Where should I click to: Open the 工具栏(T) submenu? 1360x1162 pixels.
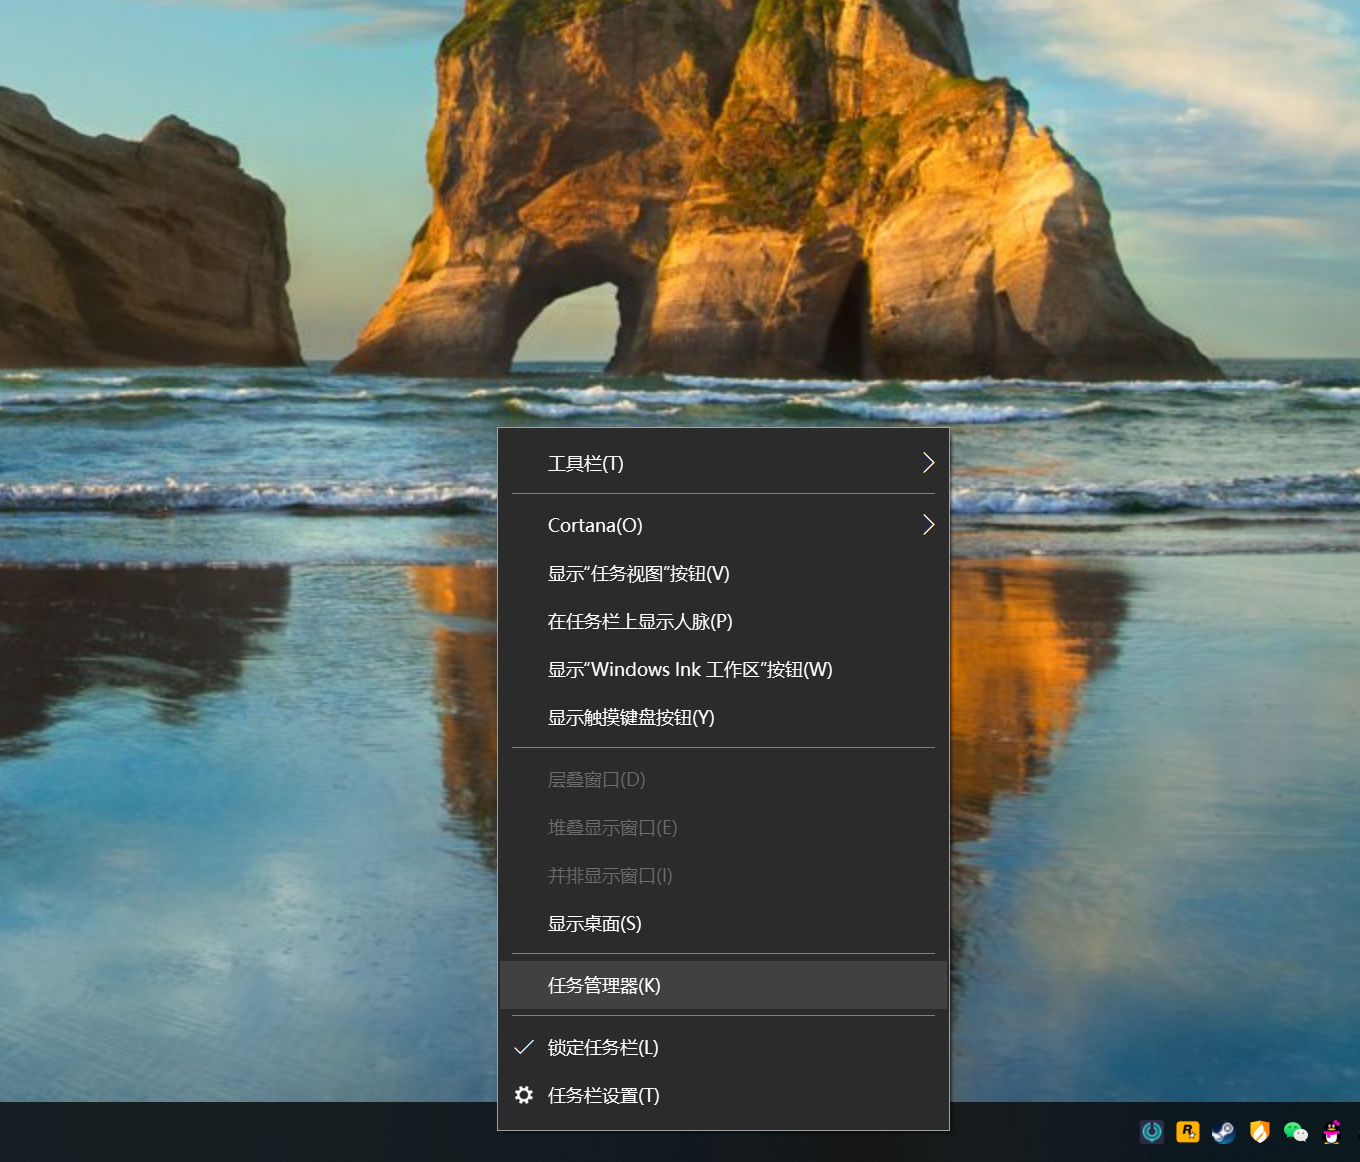(723, 463)
